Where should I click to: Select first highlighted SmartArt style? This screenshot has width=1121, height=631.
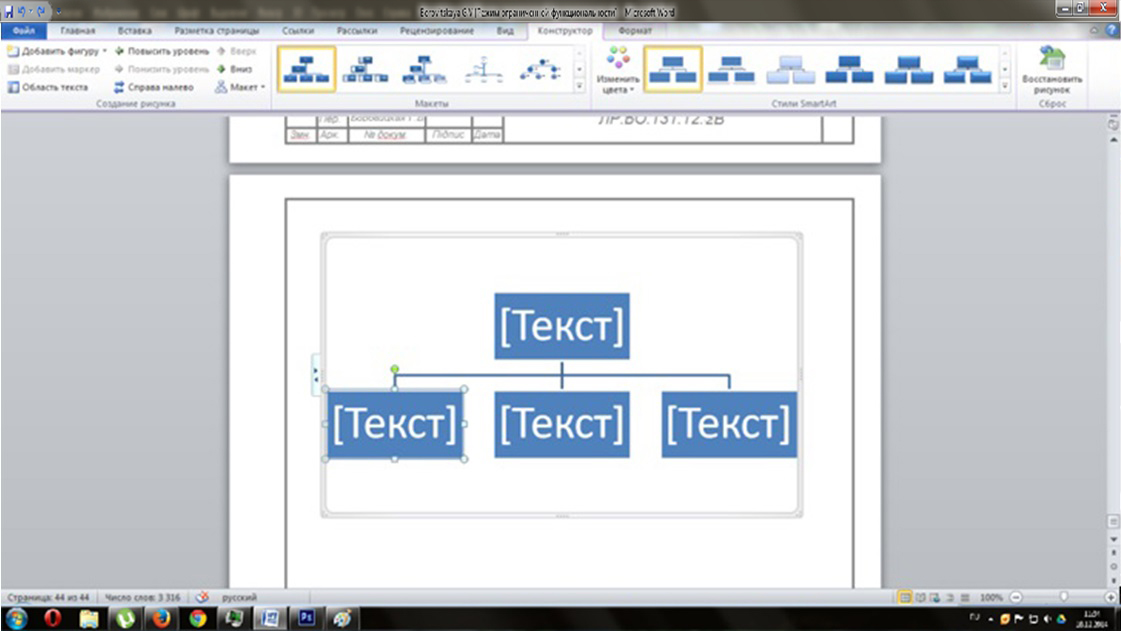coord(673,69)
